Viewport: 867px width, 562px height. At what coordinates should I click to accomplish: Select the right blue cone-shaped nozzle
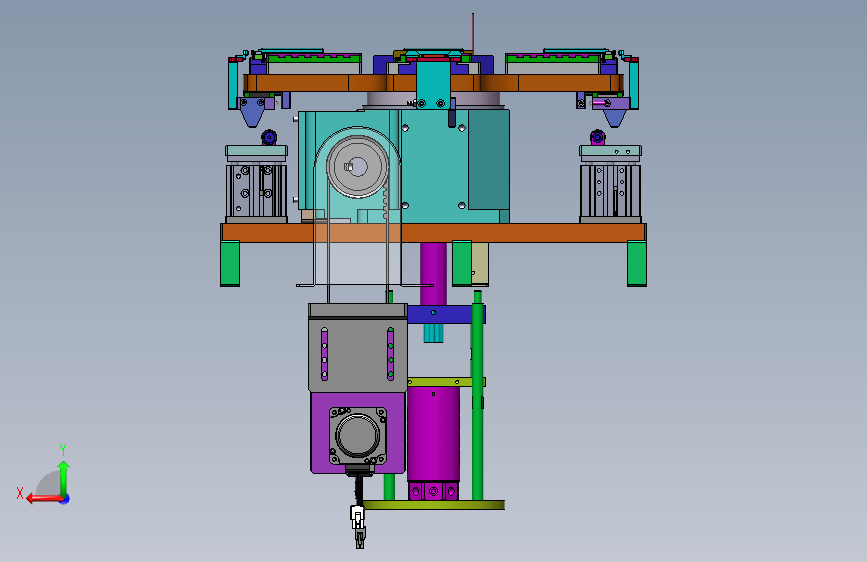click(614, 116)
